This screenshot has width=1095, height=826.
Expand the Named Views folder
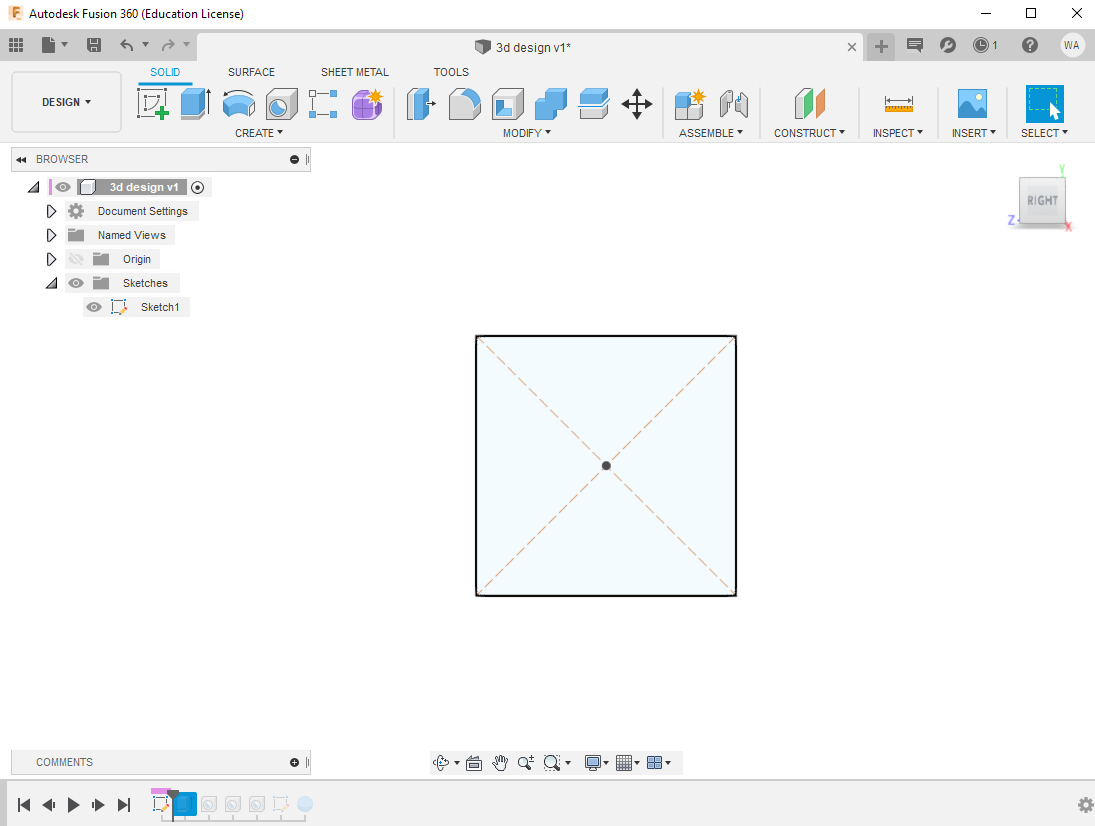tap(51, 235)
